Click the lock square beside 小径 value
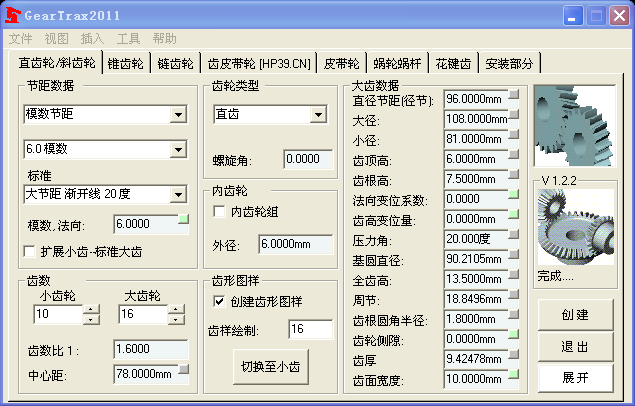This screenshot has width=635, height=406. point(514,134)
